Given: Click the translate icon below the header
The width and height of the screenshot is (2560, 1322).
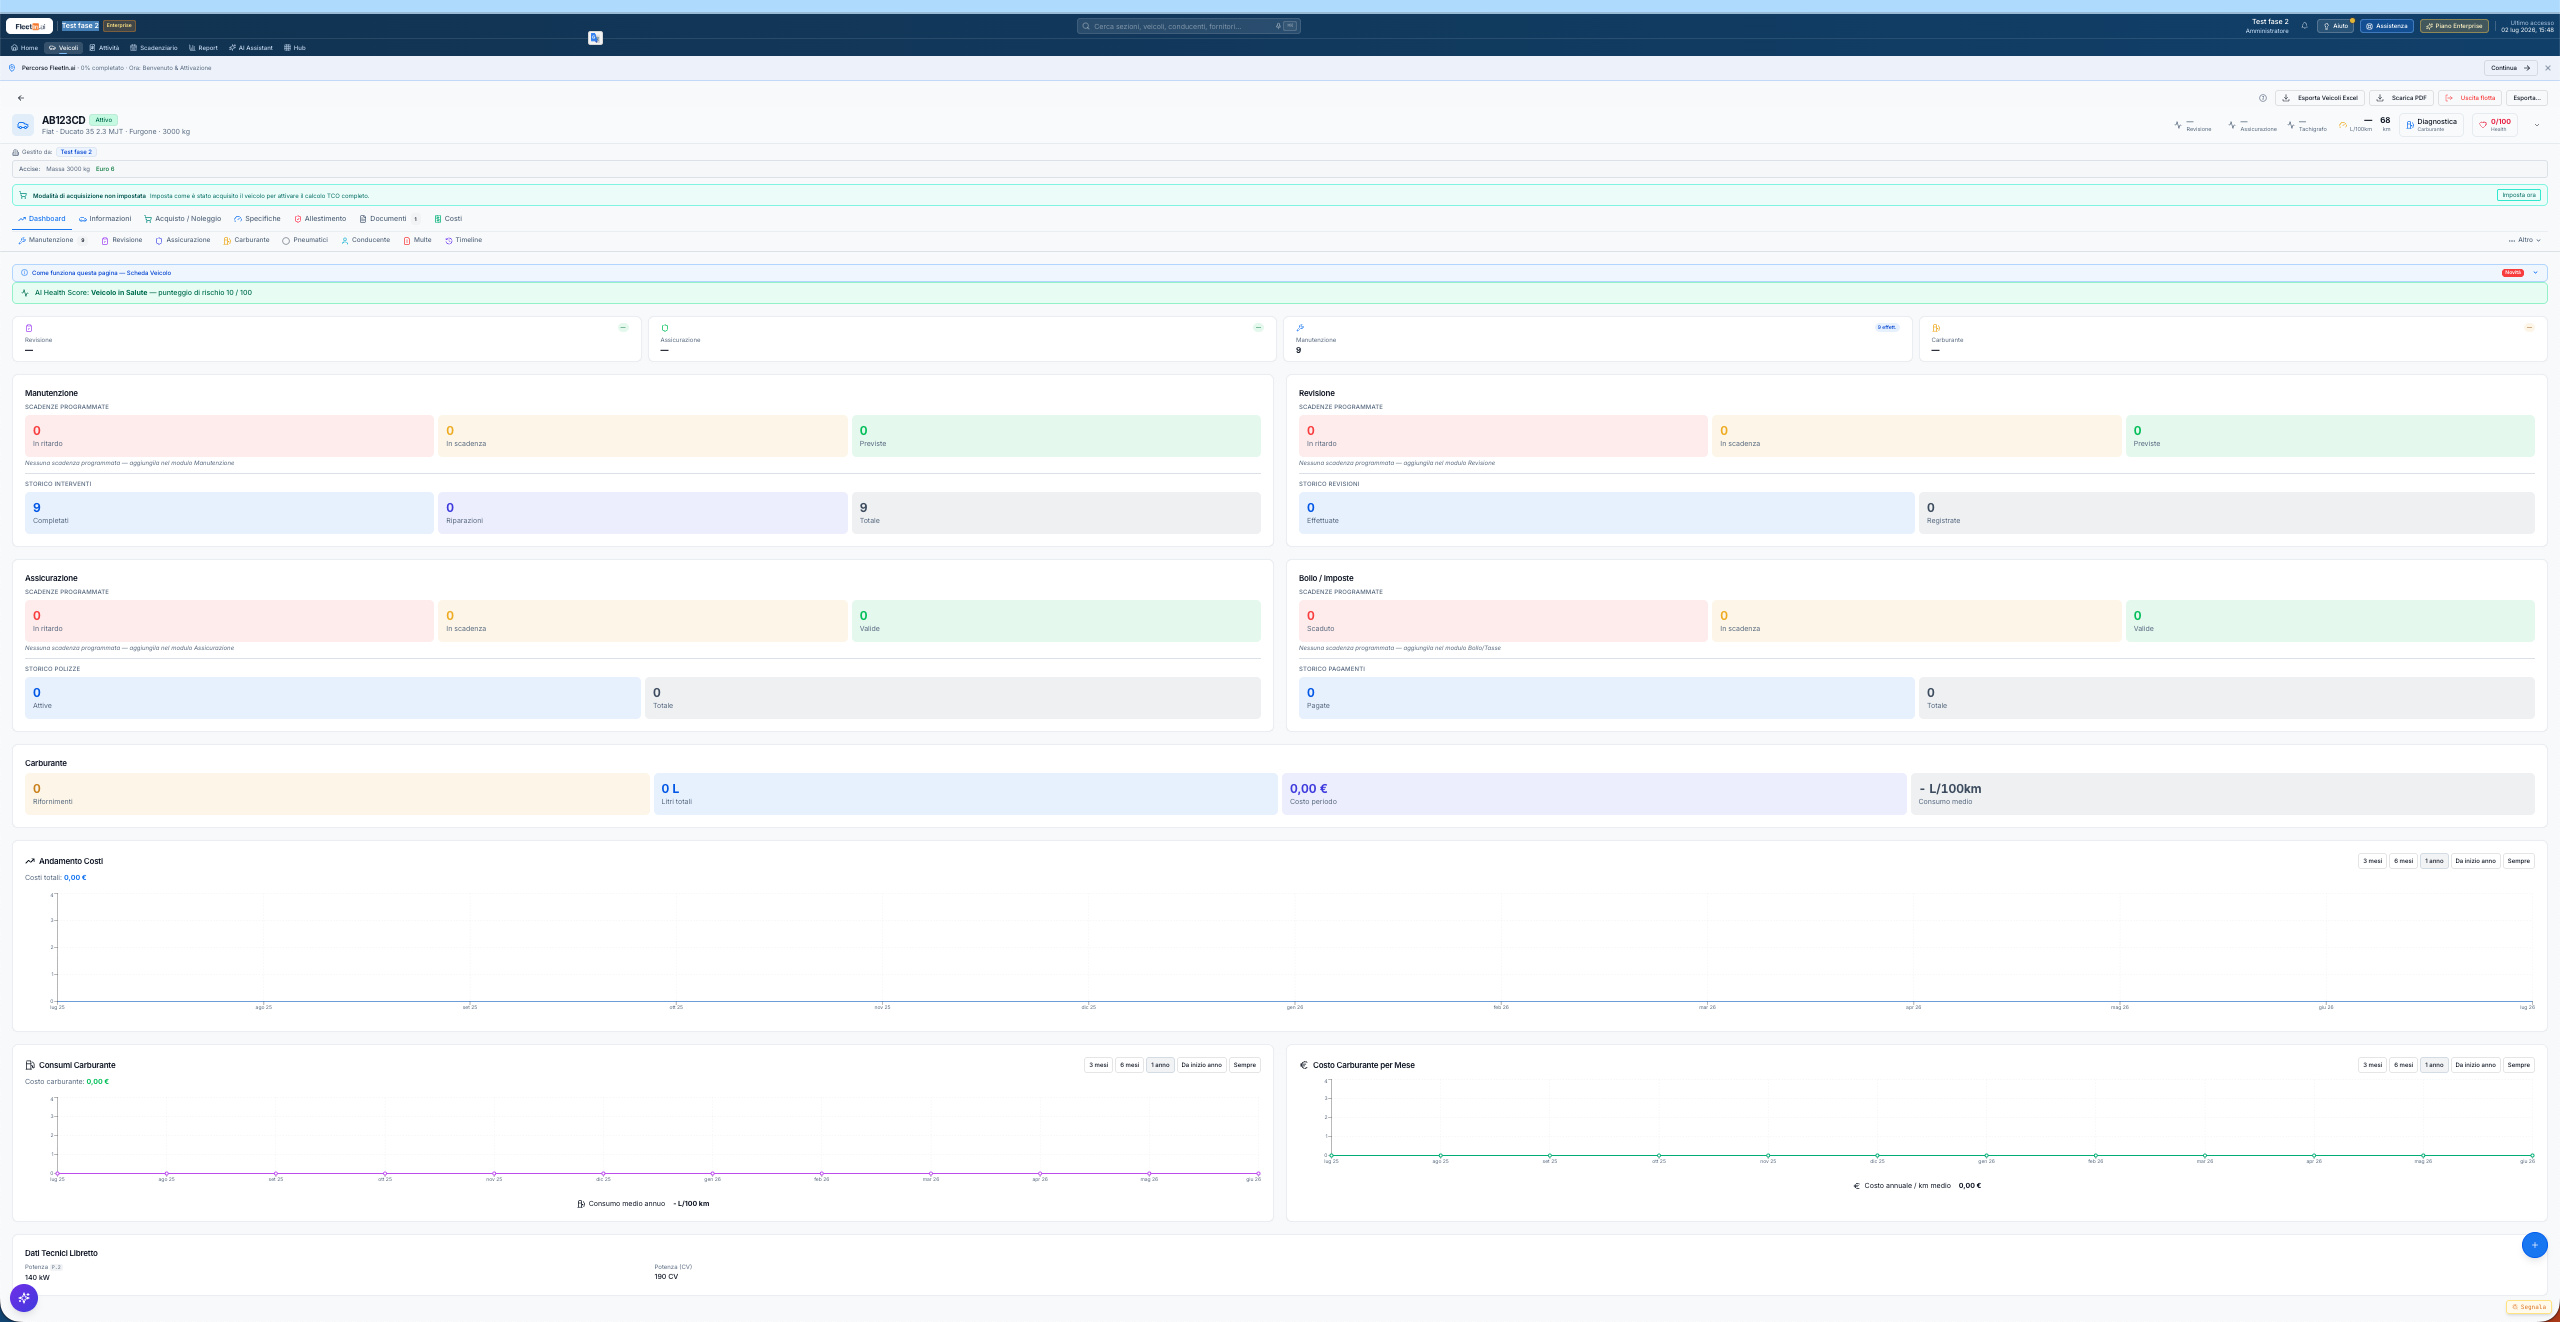Looking at the screenshot, I should coord(595,38).
